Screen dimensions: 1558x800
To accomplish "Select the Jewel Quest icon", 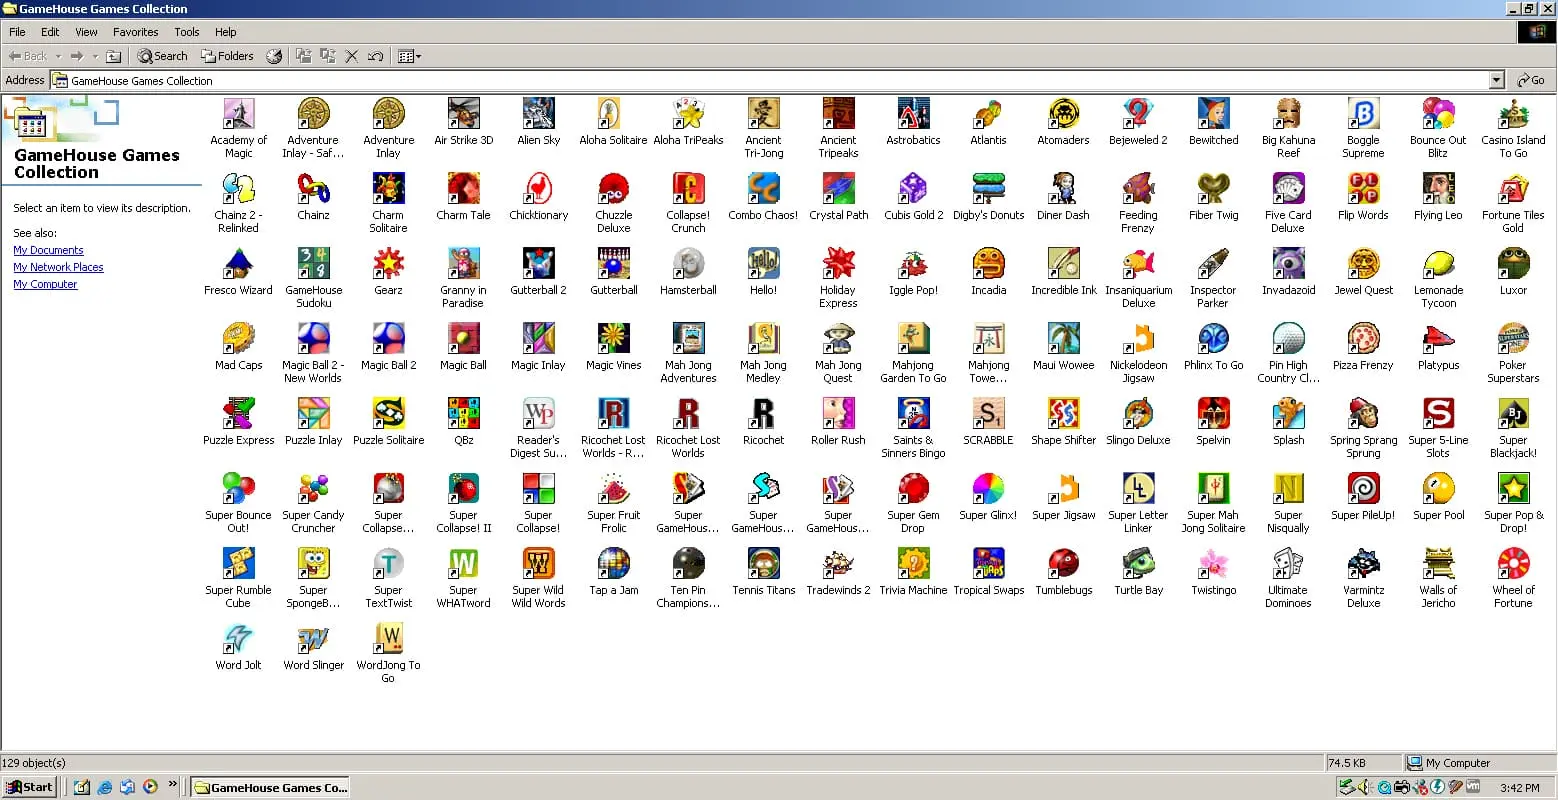I will click(1363, 264).
